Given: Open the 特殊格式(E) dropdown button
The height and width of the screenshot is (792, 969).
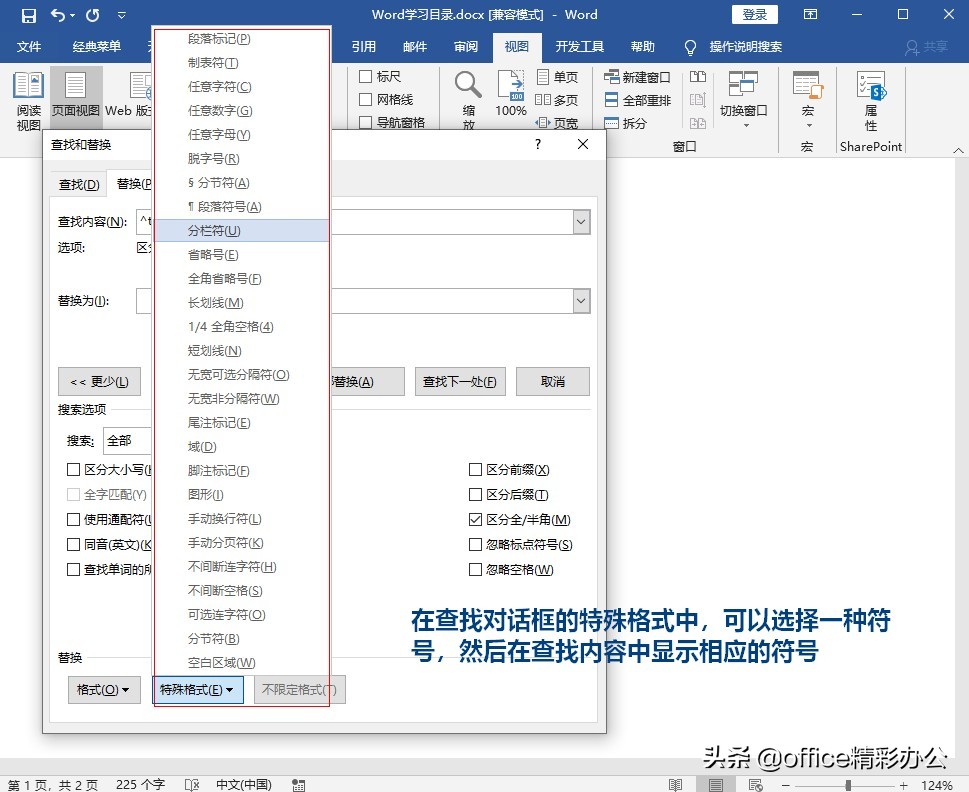Looking at the screenshot, I should 197,689.
